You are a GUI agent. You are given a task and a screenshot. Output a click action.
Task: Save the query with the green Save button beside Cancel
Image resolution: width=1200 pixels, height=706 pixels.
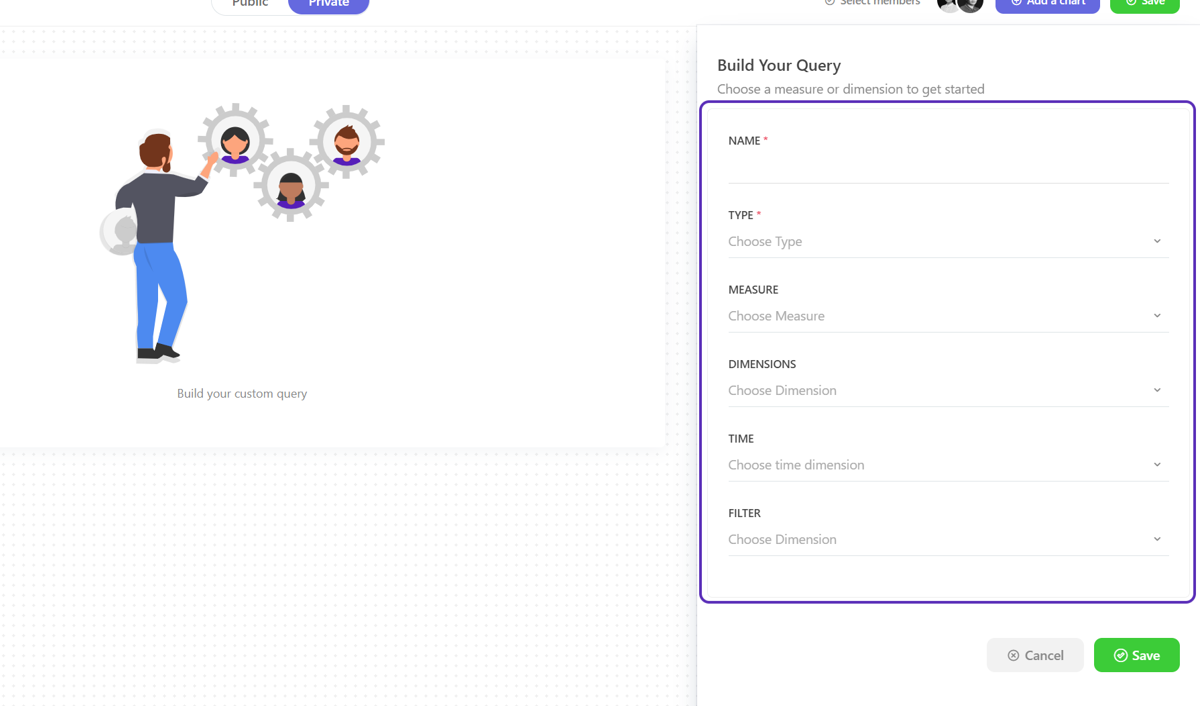1137,655
